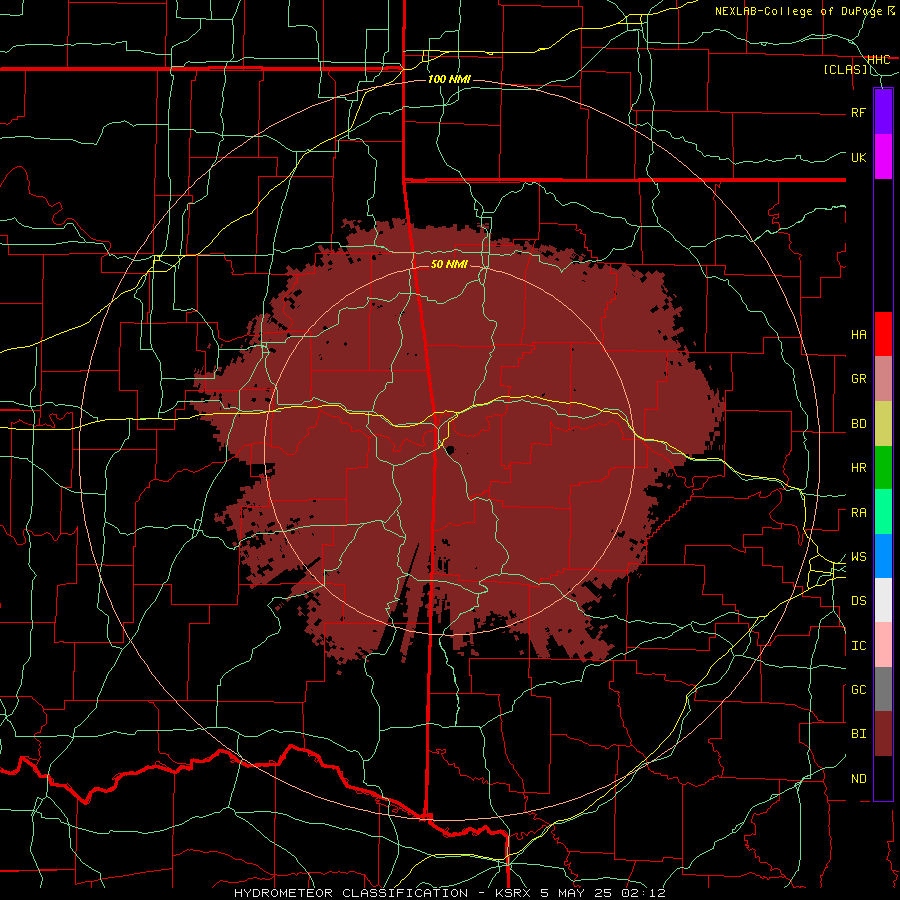Select the GC legend label
Image resolution: width=900 pixels, height=900 pixels.
[858, 690]
